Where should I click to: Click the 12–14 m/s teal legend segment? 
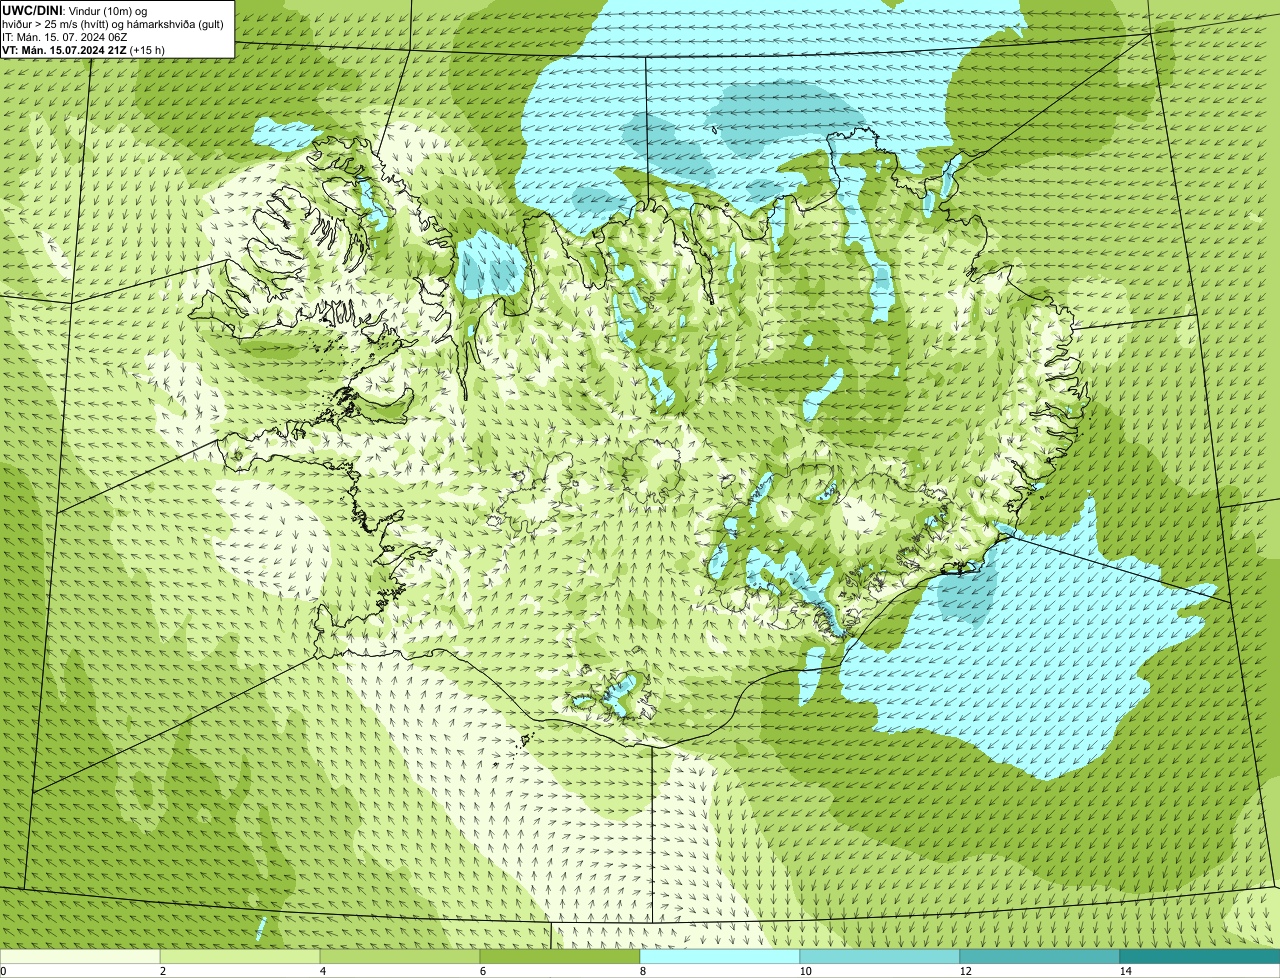[x=1040, y=956]
